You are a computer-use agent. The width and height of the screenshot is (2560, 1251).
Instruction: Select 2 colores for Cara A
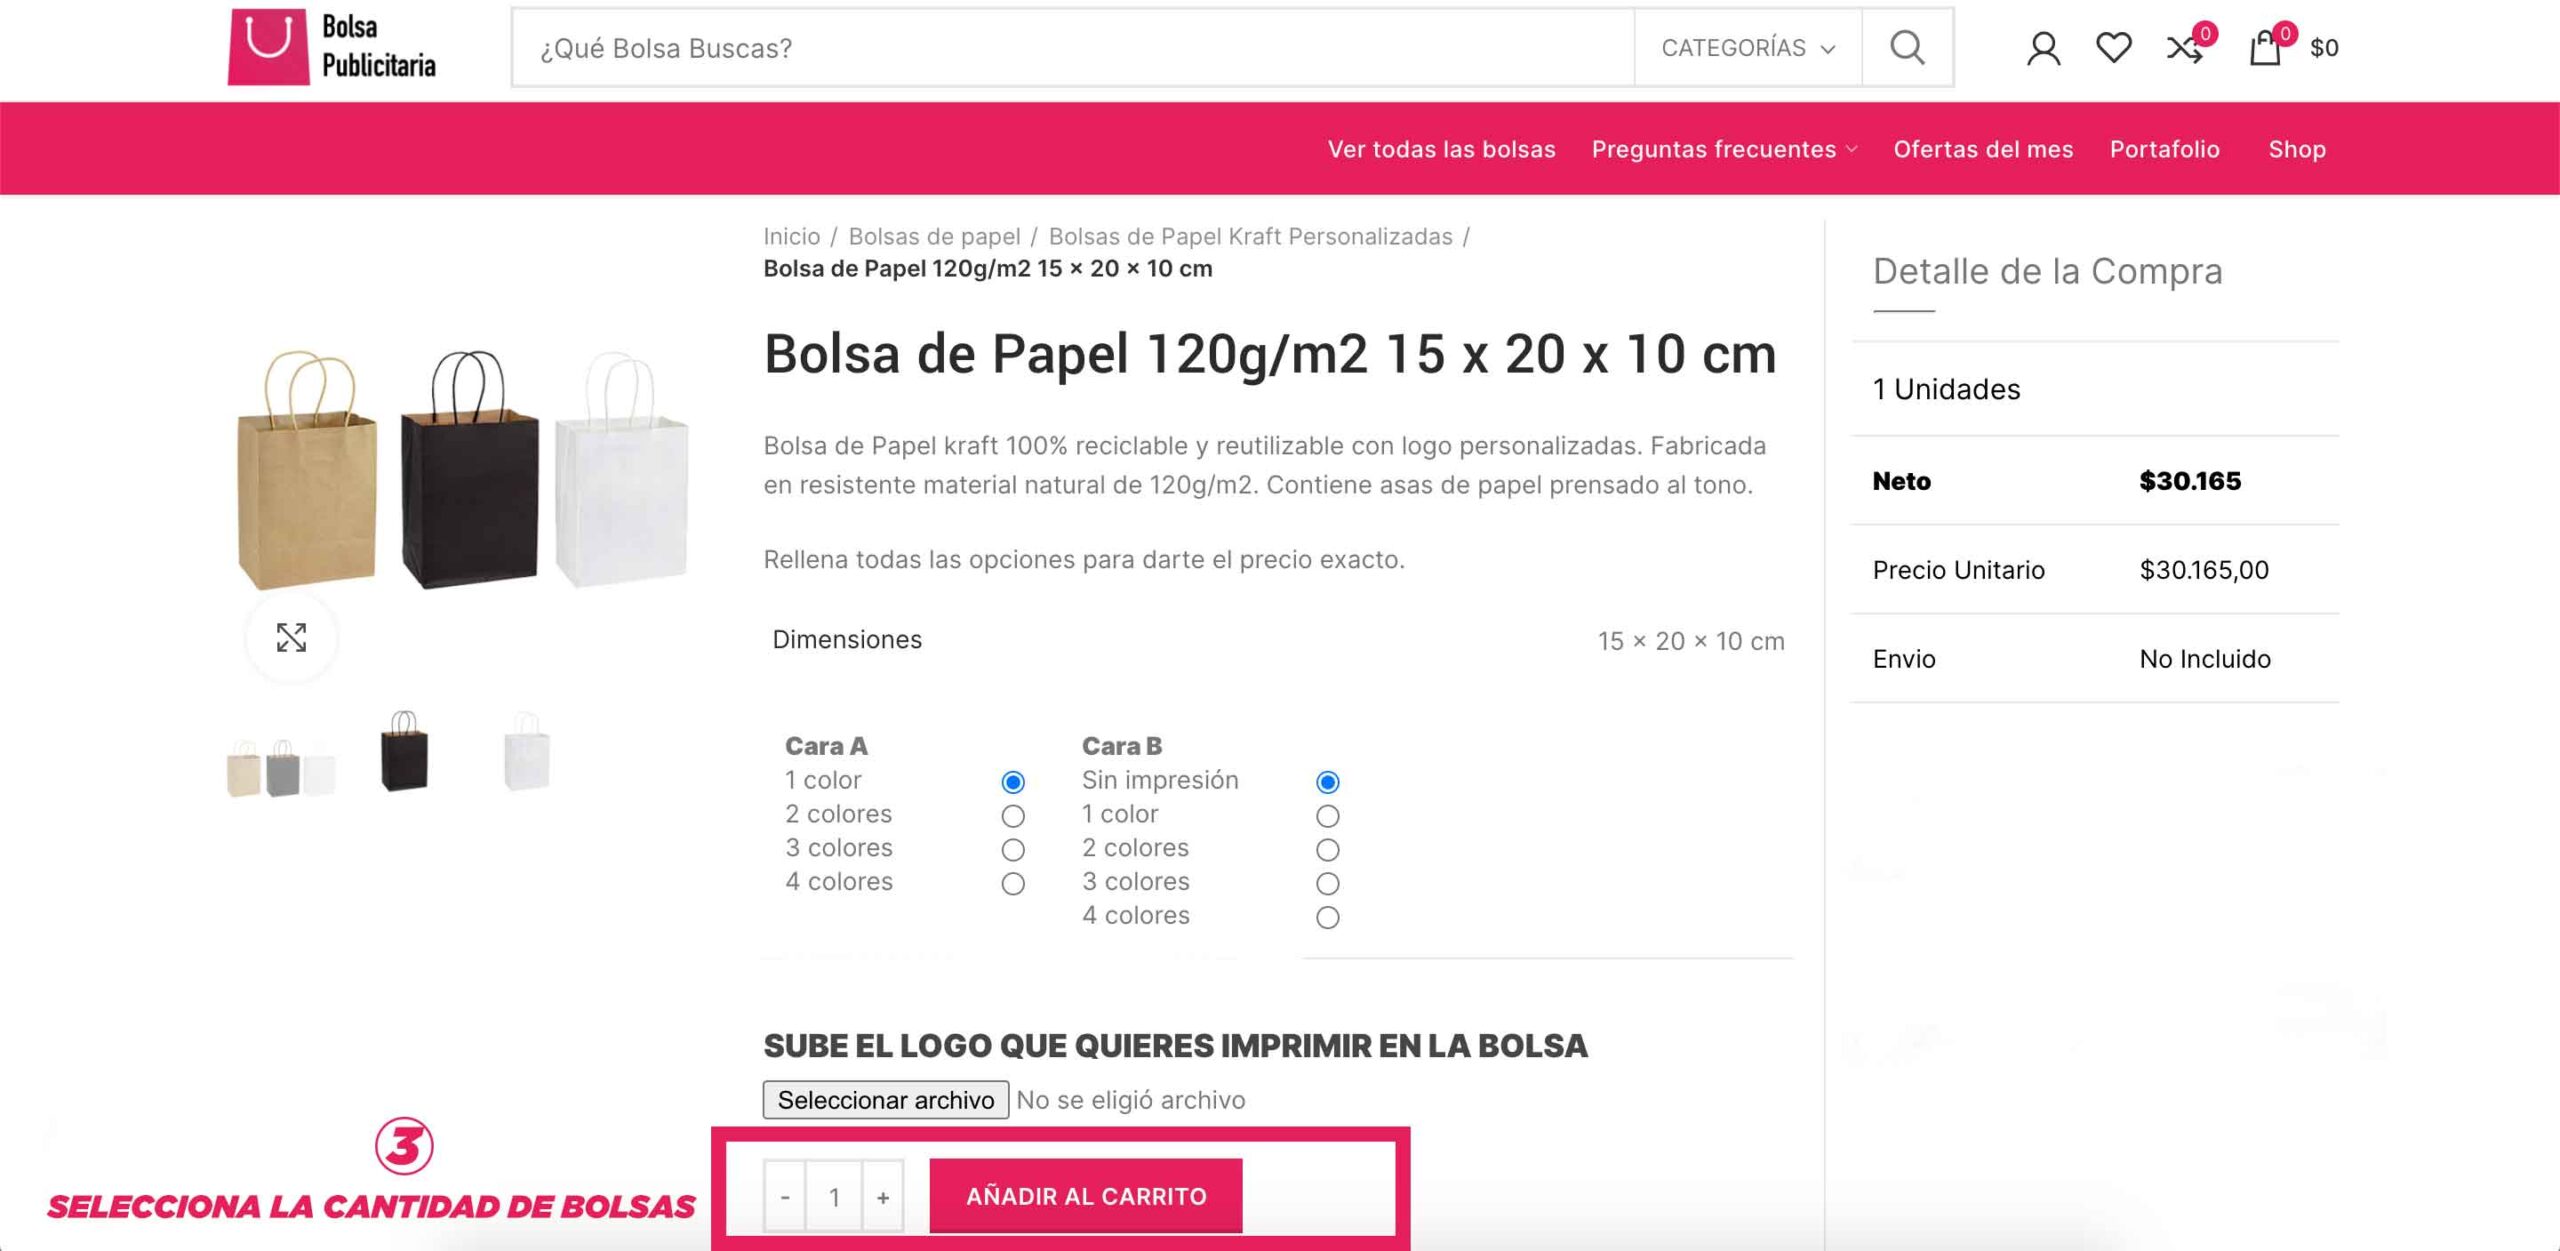click(1013, 816)
